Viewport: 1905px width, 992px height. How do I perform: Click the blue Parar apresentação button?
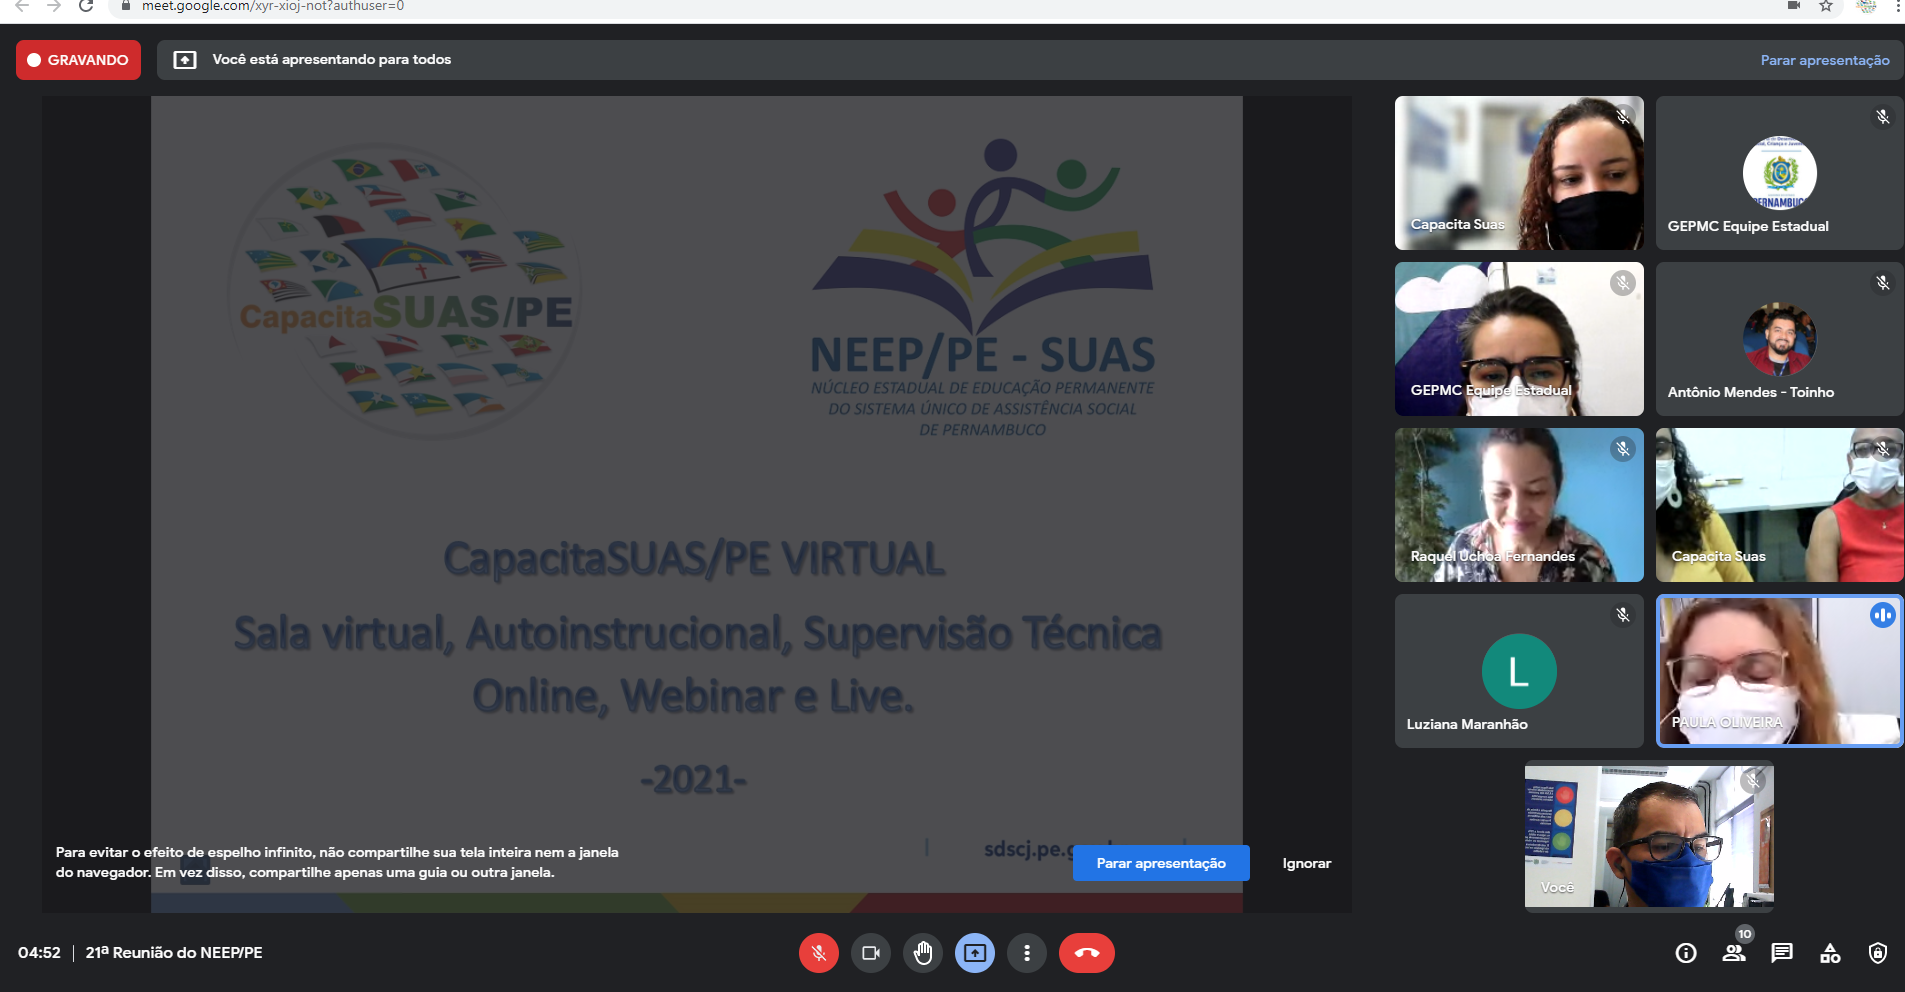[x=1160, y=863]
